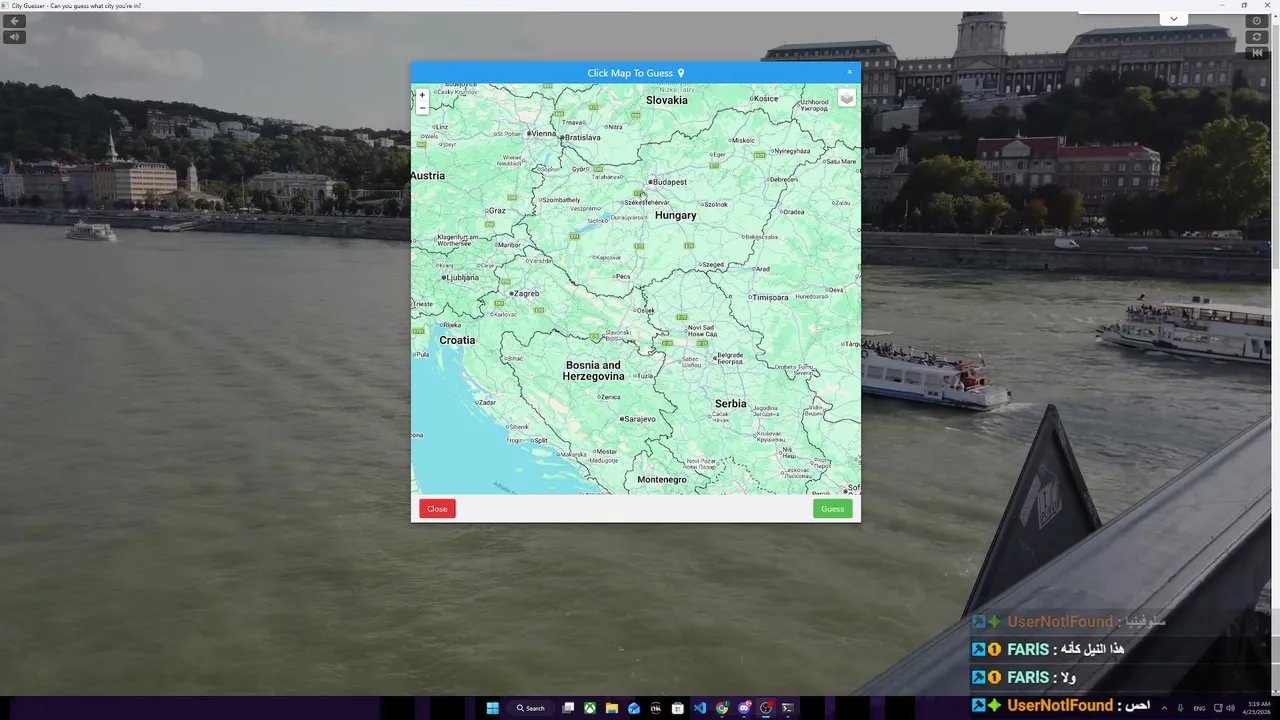Switch the ENG input language

1200,708
